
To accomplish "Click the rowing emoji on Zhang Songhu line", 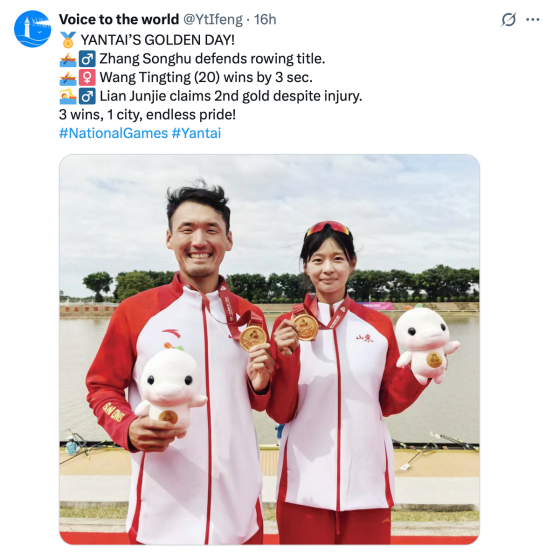I will (x=68, y=59).
